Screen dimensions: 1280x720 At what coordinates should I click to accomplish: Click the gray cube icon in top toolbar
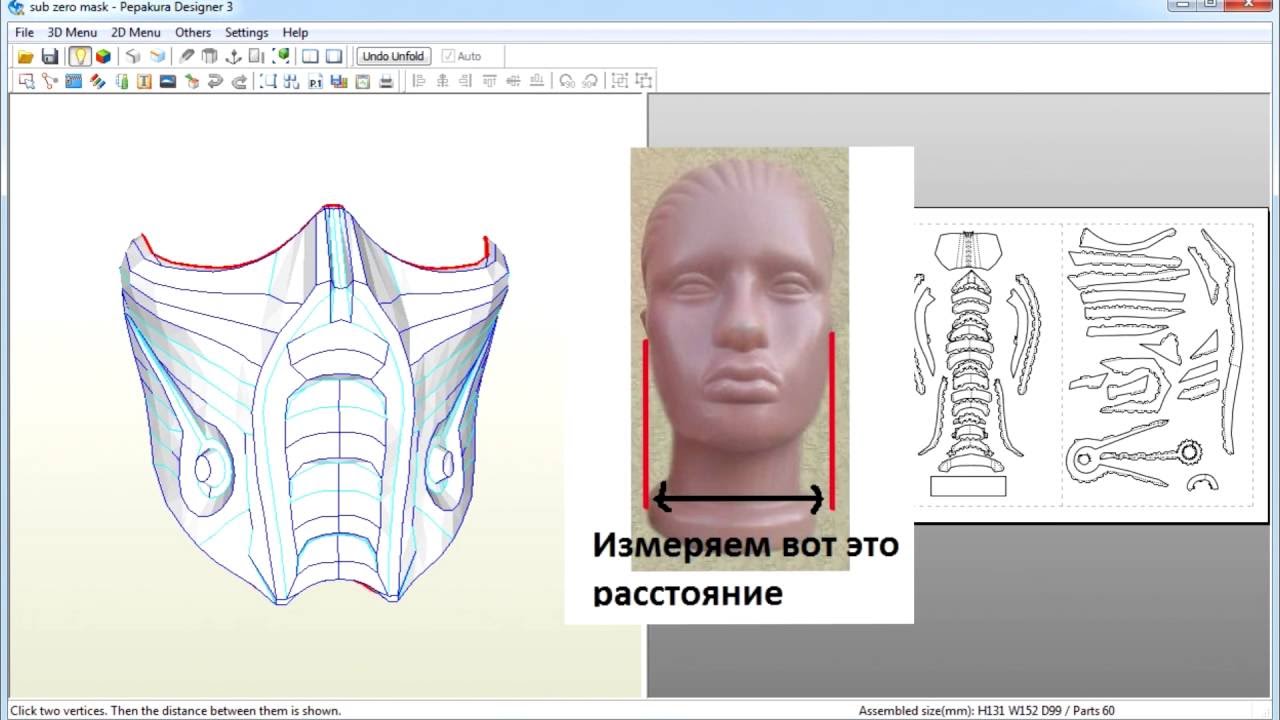click(133, 56)
